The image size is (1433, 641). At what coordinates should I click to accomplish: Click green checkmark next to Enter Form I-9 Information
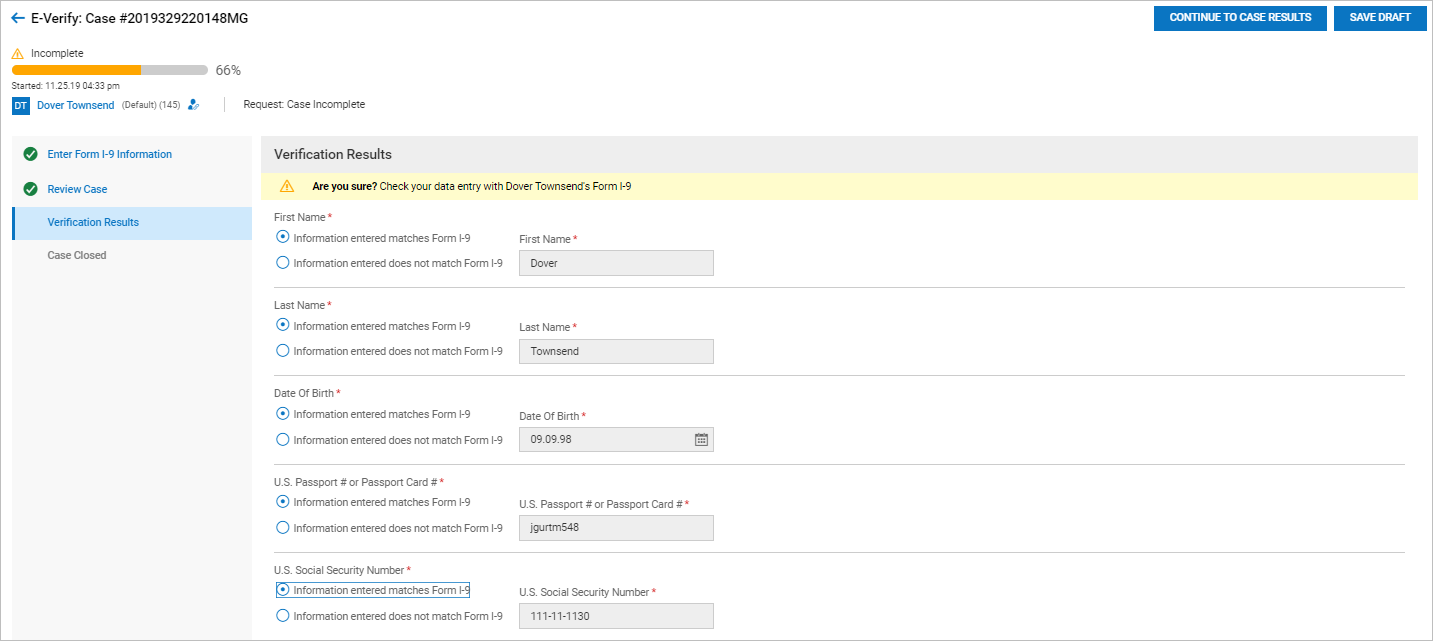(30, 154)
